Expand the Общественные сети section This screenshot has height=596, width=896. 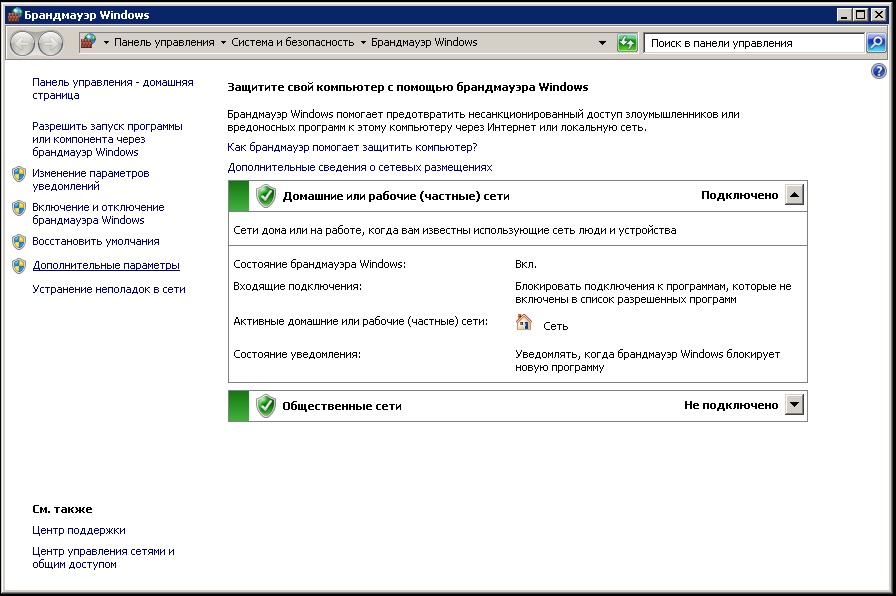(x=794, y=405)
